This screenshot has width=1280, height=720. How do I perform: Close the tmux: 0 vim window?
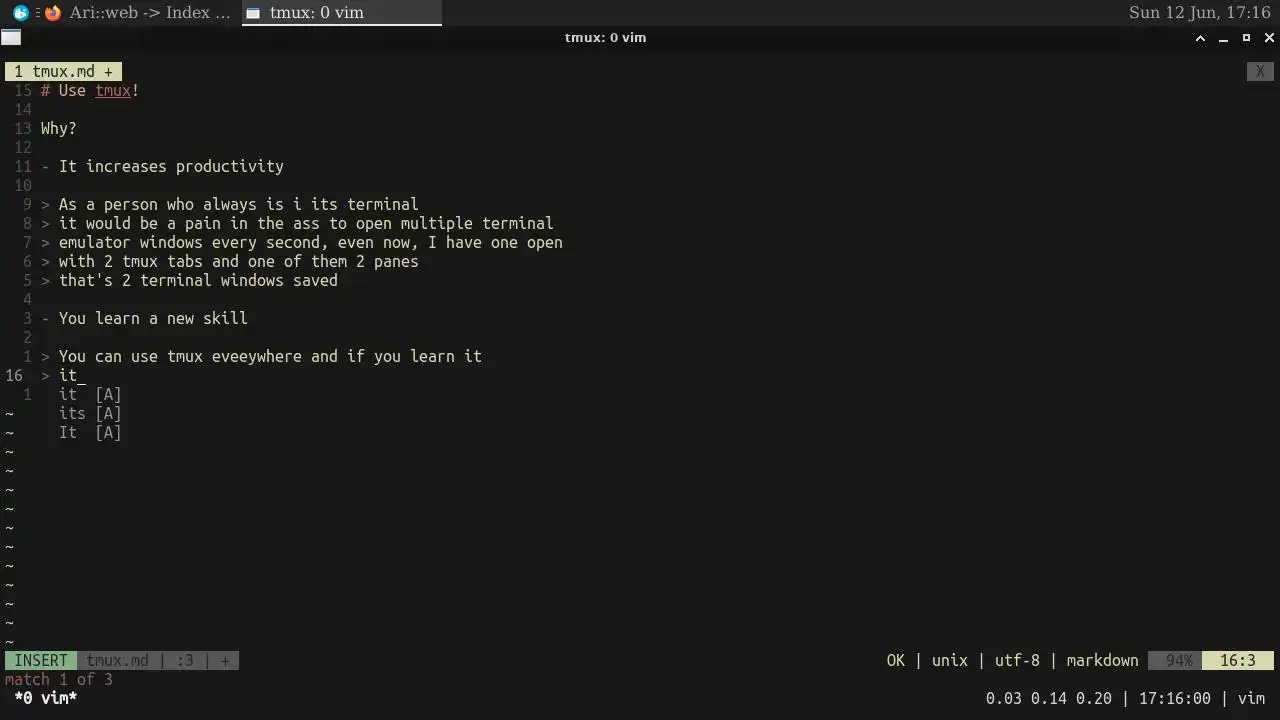(x=1269, y=38)
